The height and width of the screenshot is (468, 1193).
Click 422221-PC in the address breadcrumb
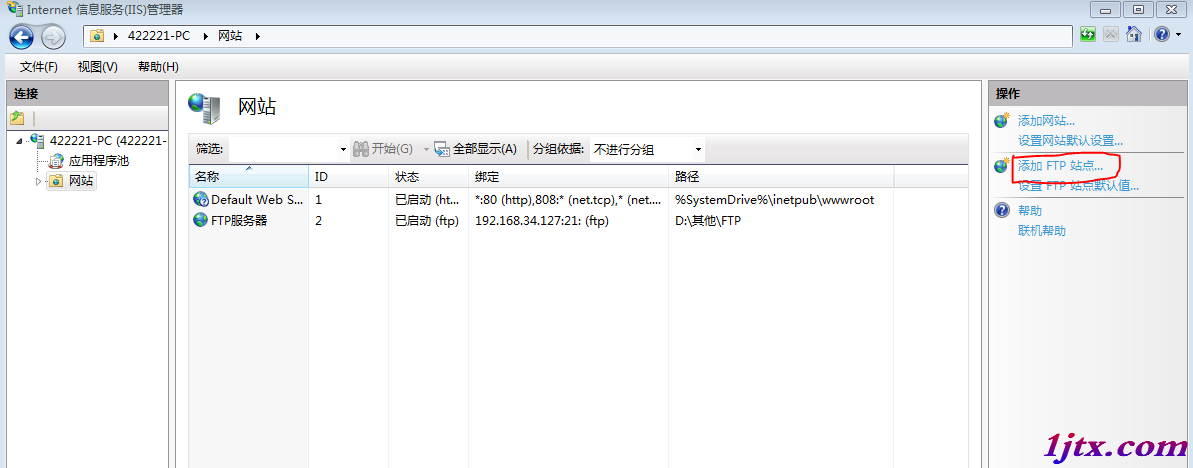point(157,36)
